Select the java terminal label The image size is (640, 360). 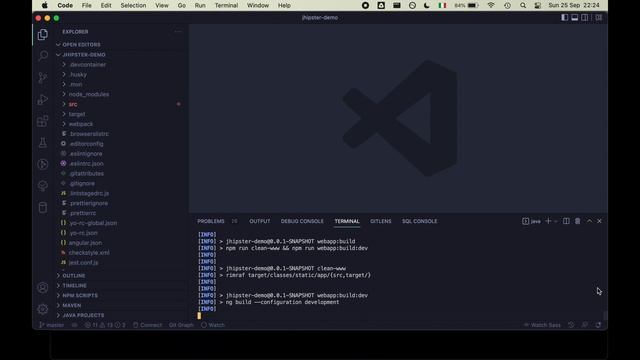(531, 221)
